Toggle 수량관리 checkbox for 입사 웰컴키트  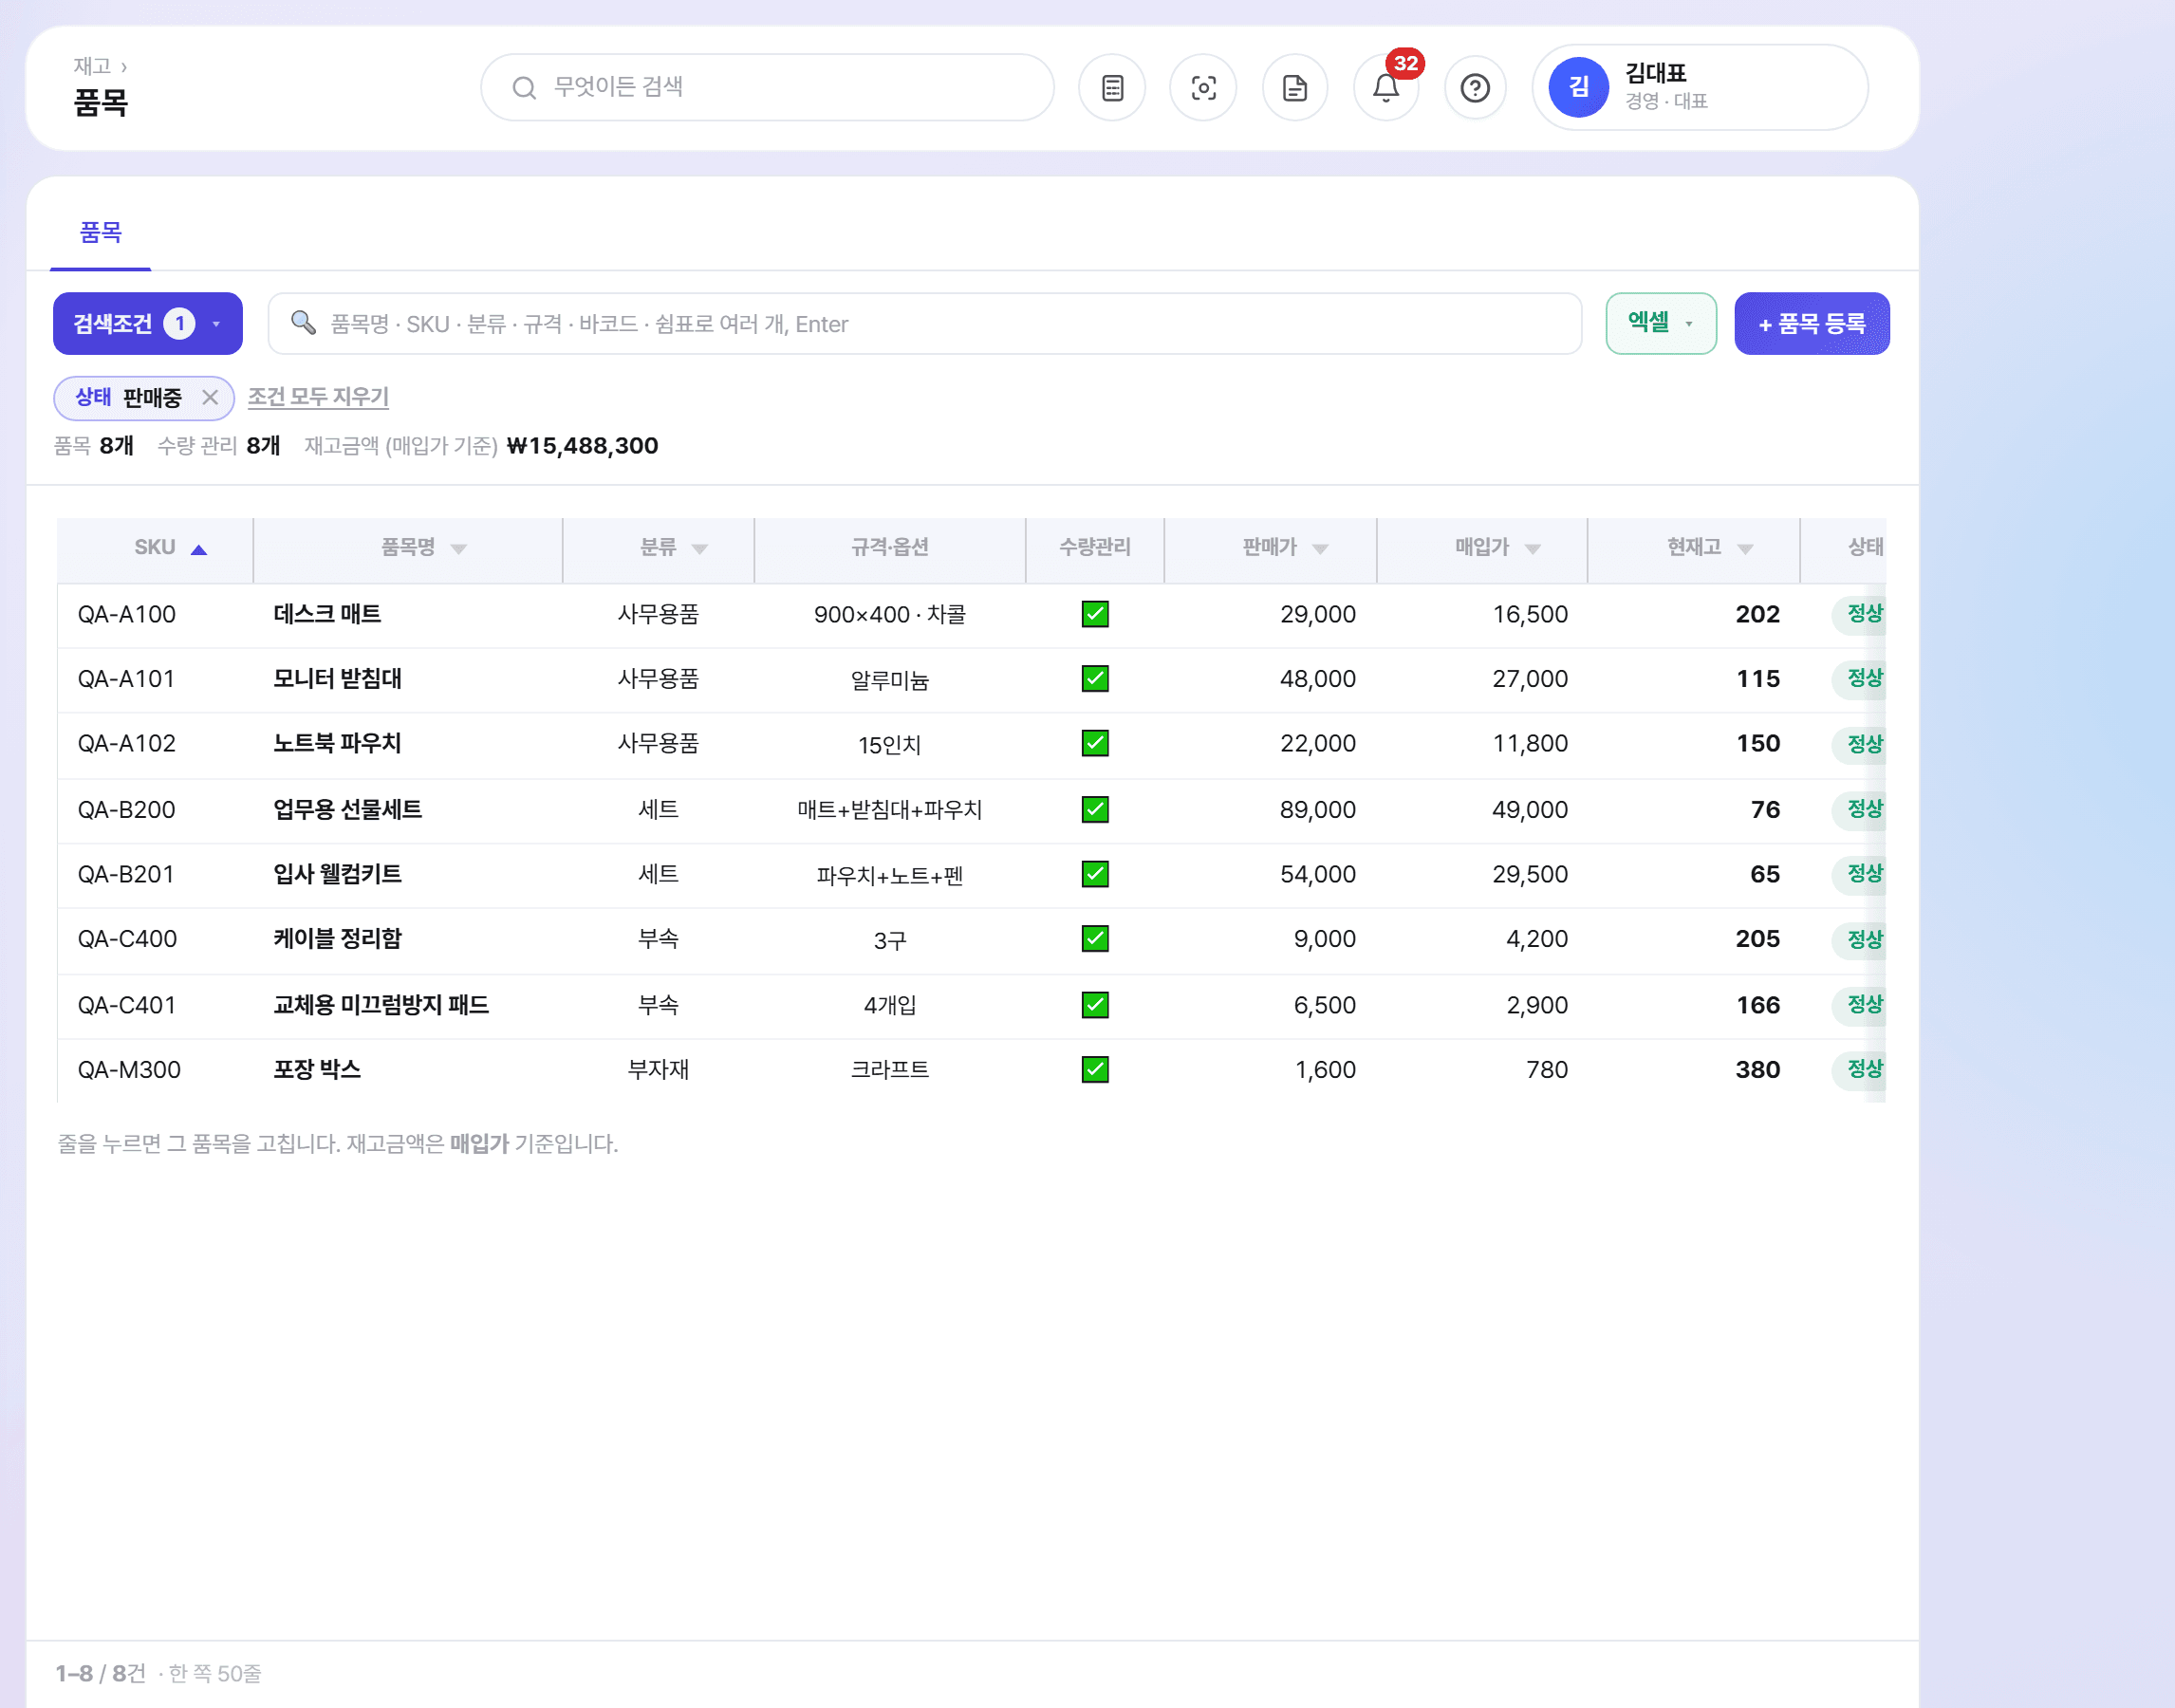coord(1095,874)
